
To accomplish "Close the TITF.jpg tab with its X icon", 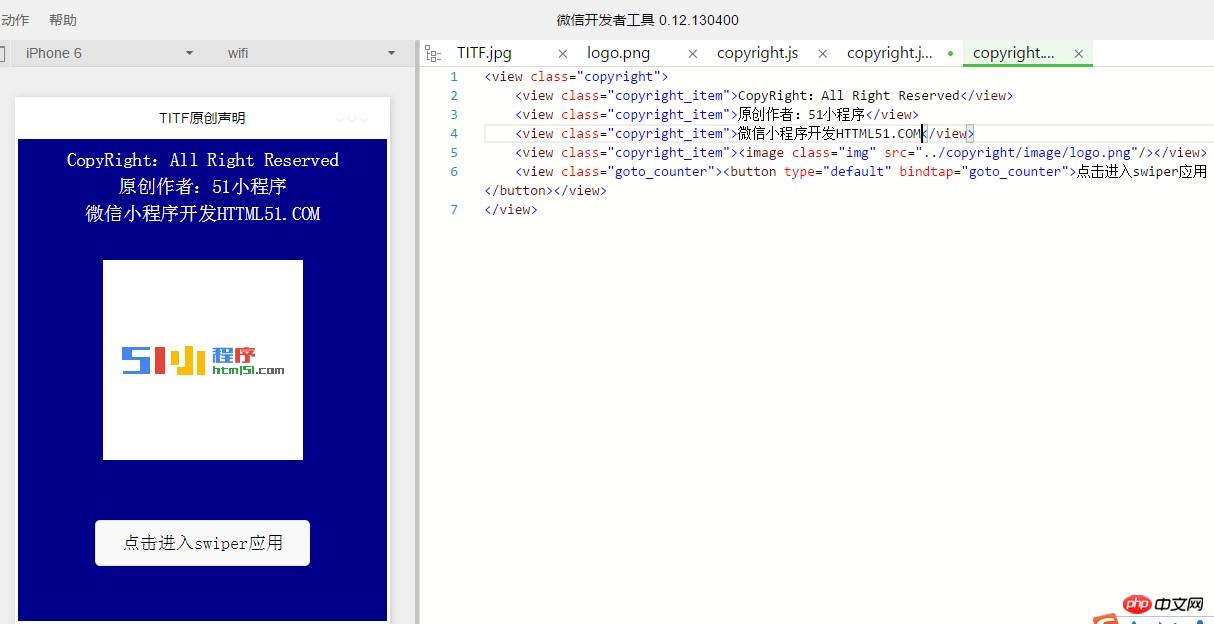I will click(562, 53).
